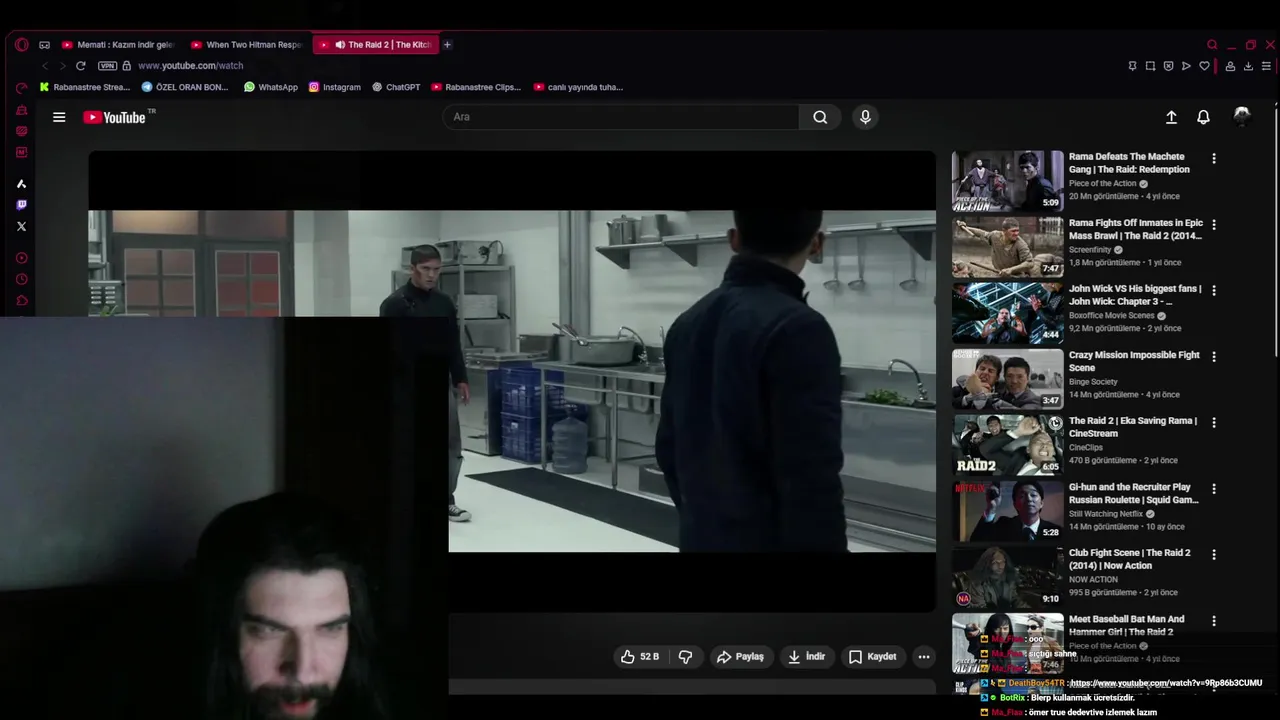Open Rama Fights Off Inmates video thumbnail
The height and width of the screenshot is (720, 1280).
tap(1007, 247)
